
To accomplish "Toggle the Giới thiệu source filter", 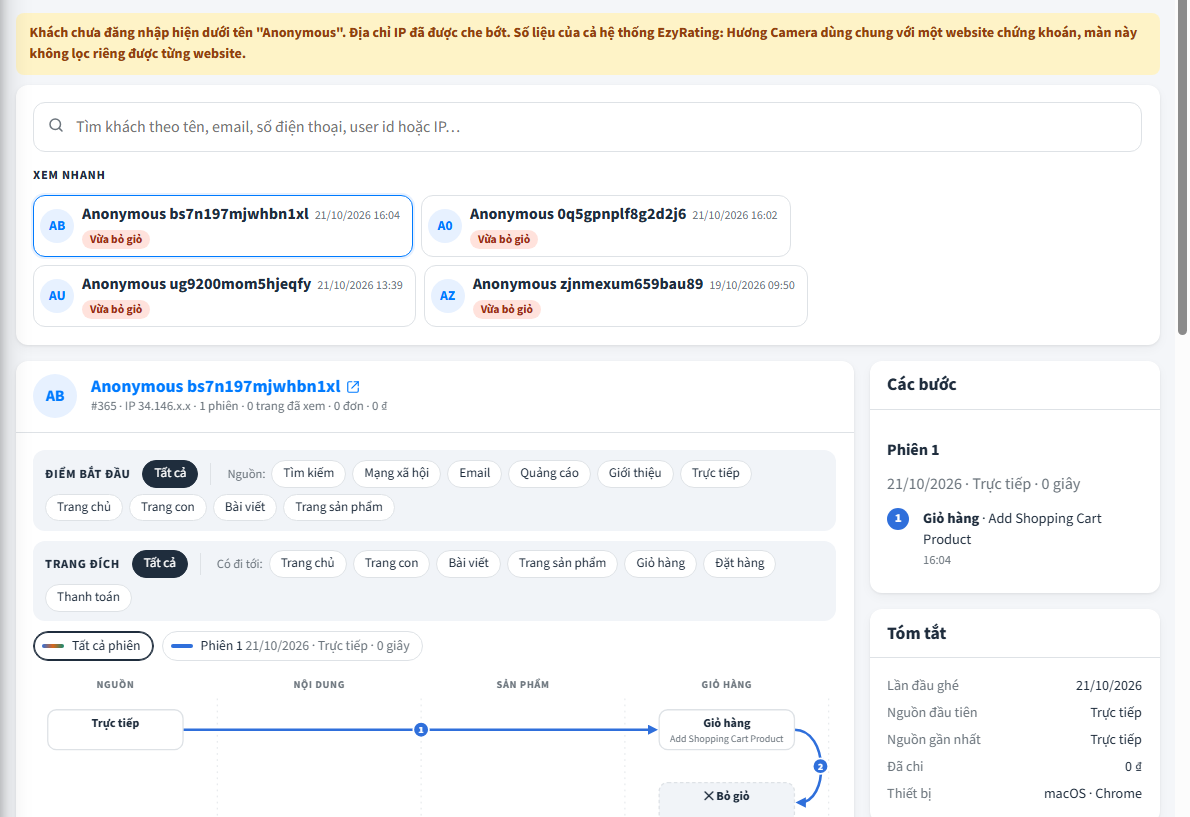I will pos(634,473).
